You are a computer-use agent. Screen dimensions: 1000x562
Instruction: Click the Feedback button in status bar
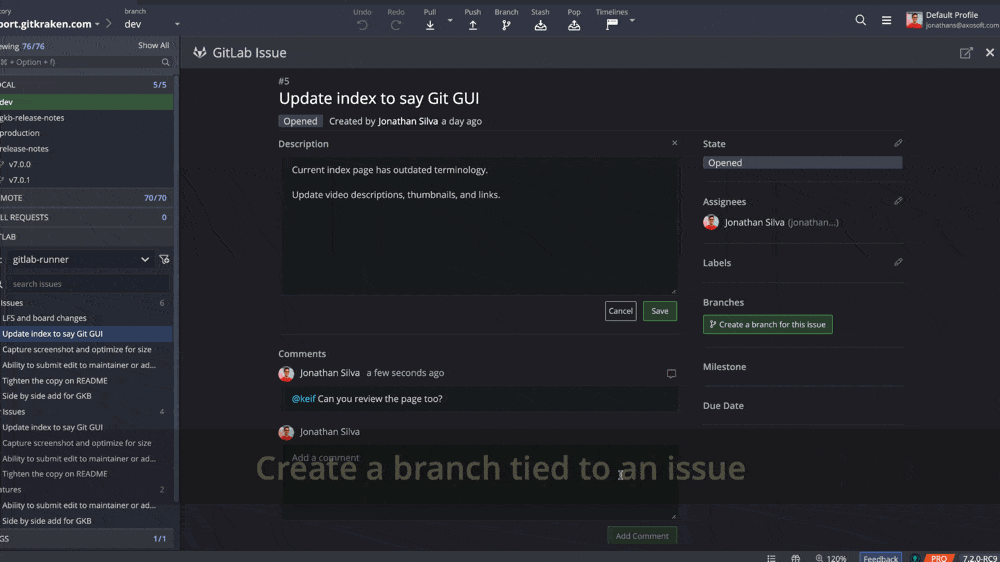(880, 558)
